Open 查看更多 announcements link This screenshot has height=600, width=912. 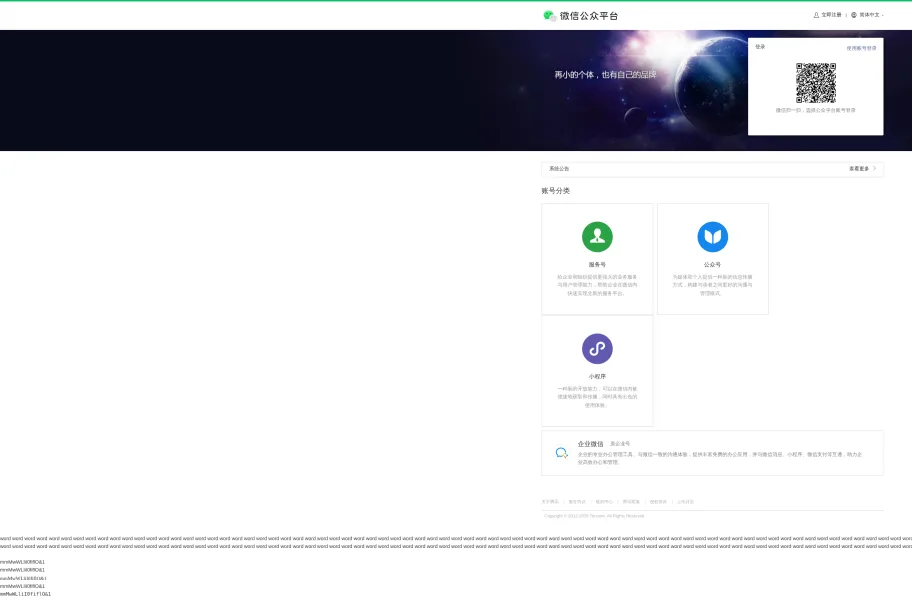[x=859, y=169]
